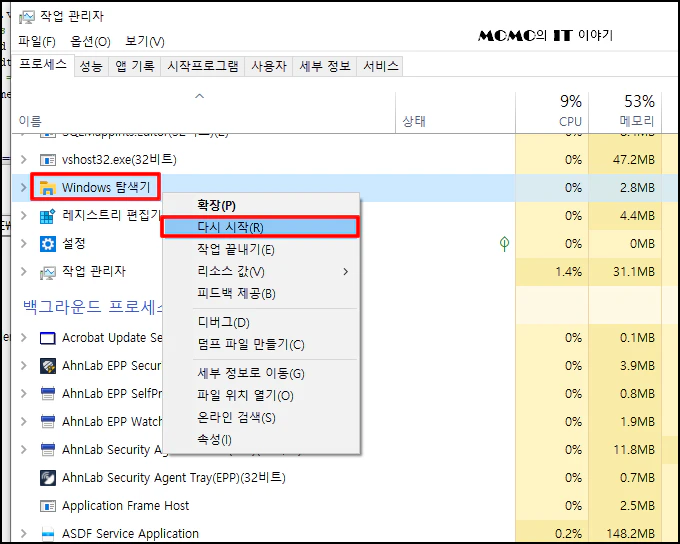Click the green leaf suspended-status icon
Screen dimensions: 680x544
pyautogui.click(x=504, y=244)
